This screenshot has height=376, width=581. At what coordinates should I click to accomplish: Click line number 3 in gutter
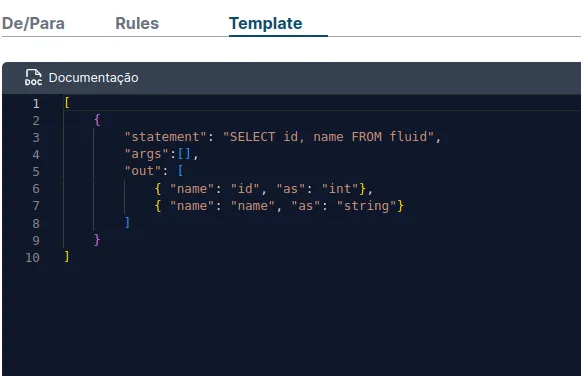[36, 137]
